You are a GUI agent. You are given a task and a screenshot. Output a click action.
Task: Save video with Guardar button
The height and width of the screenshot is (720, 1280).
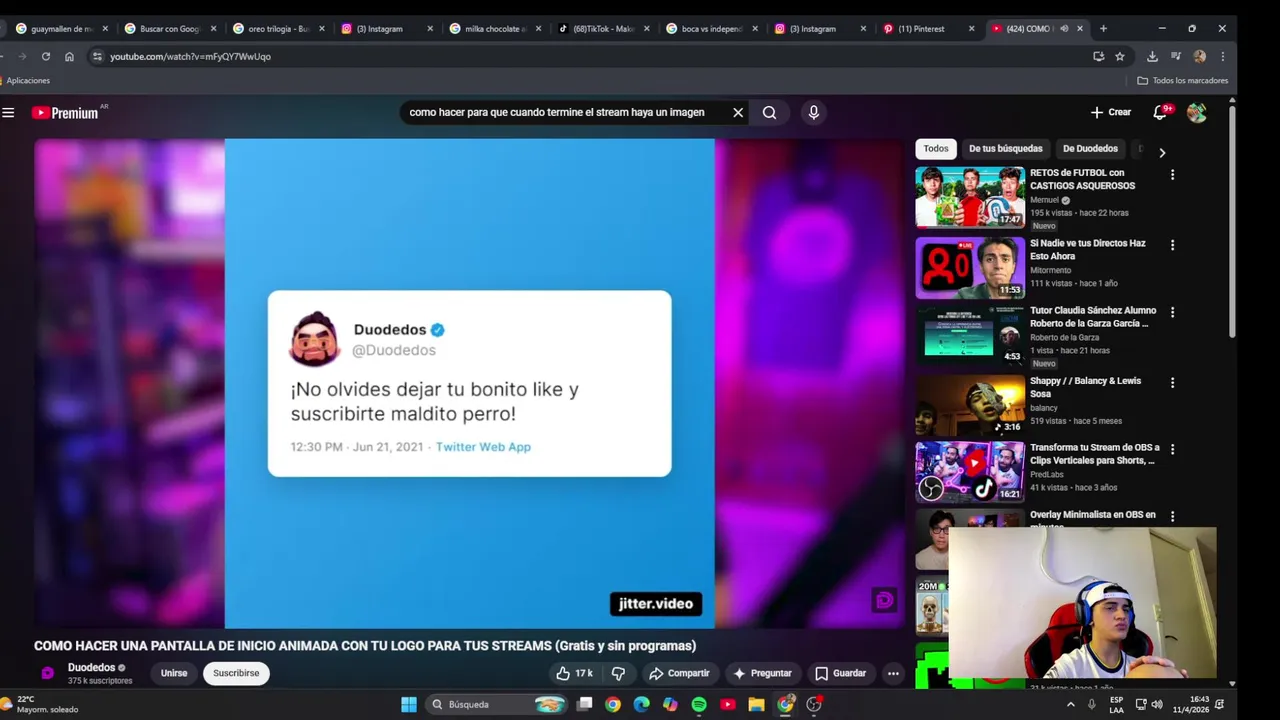pos(840,673)
